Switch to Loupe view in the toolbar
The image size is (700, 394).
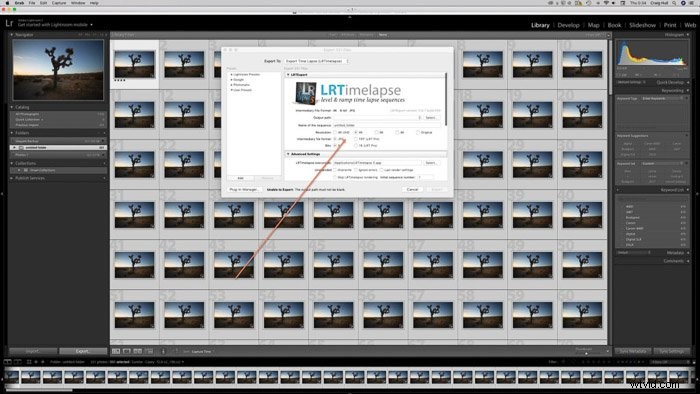(x=127, y=352)
